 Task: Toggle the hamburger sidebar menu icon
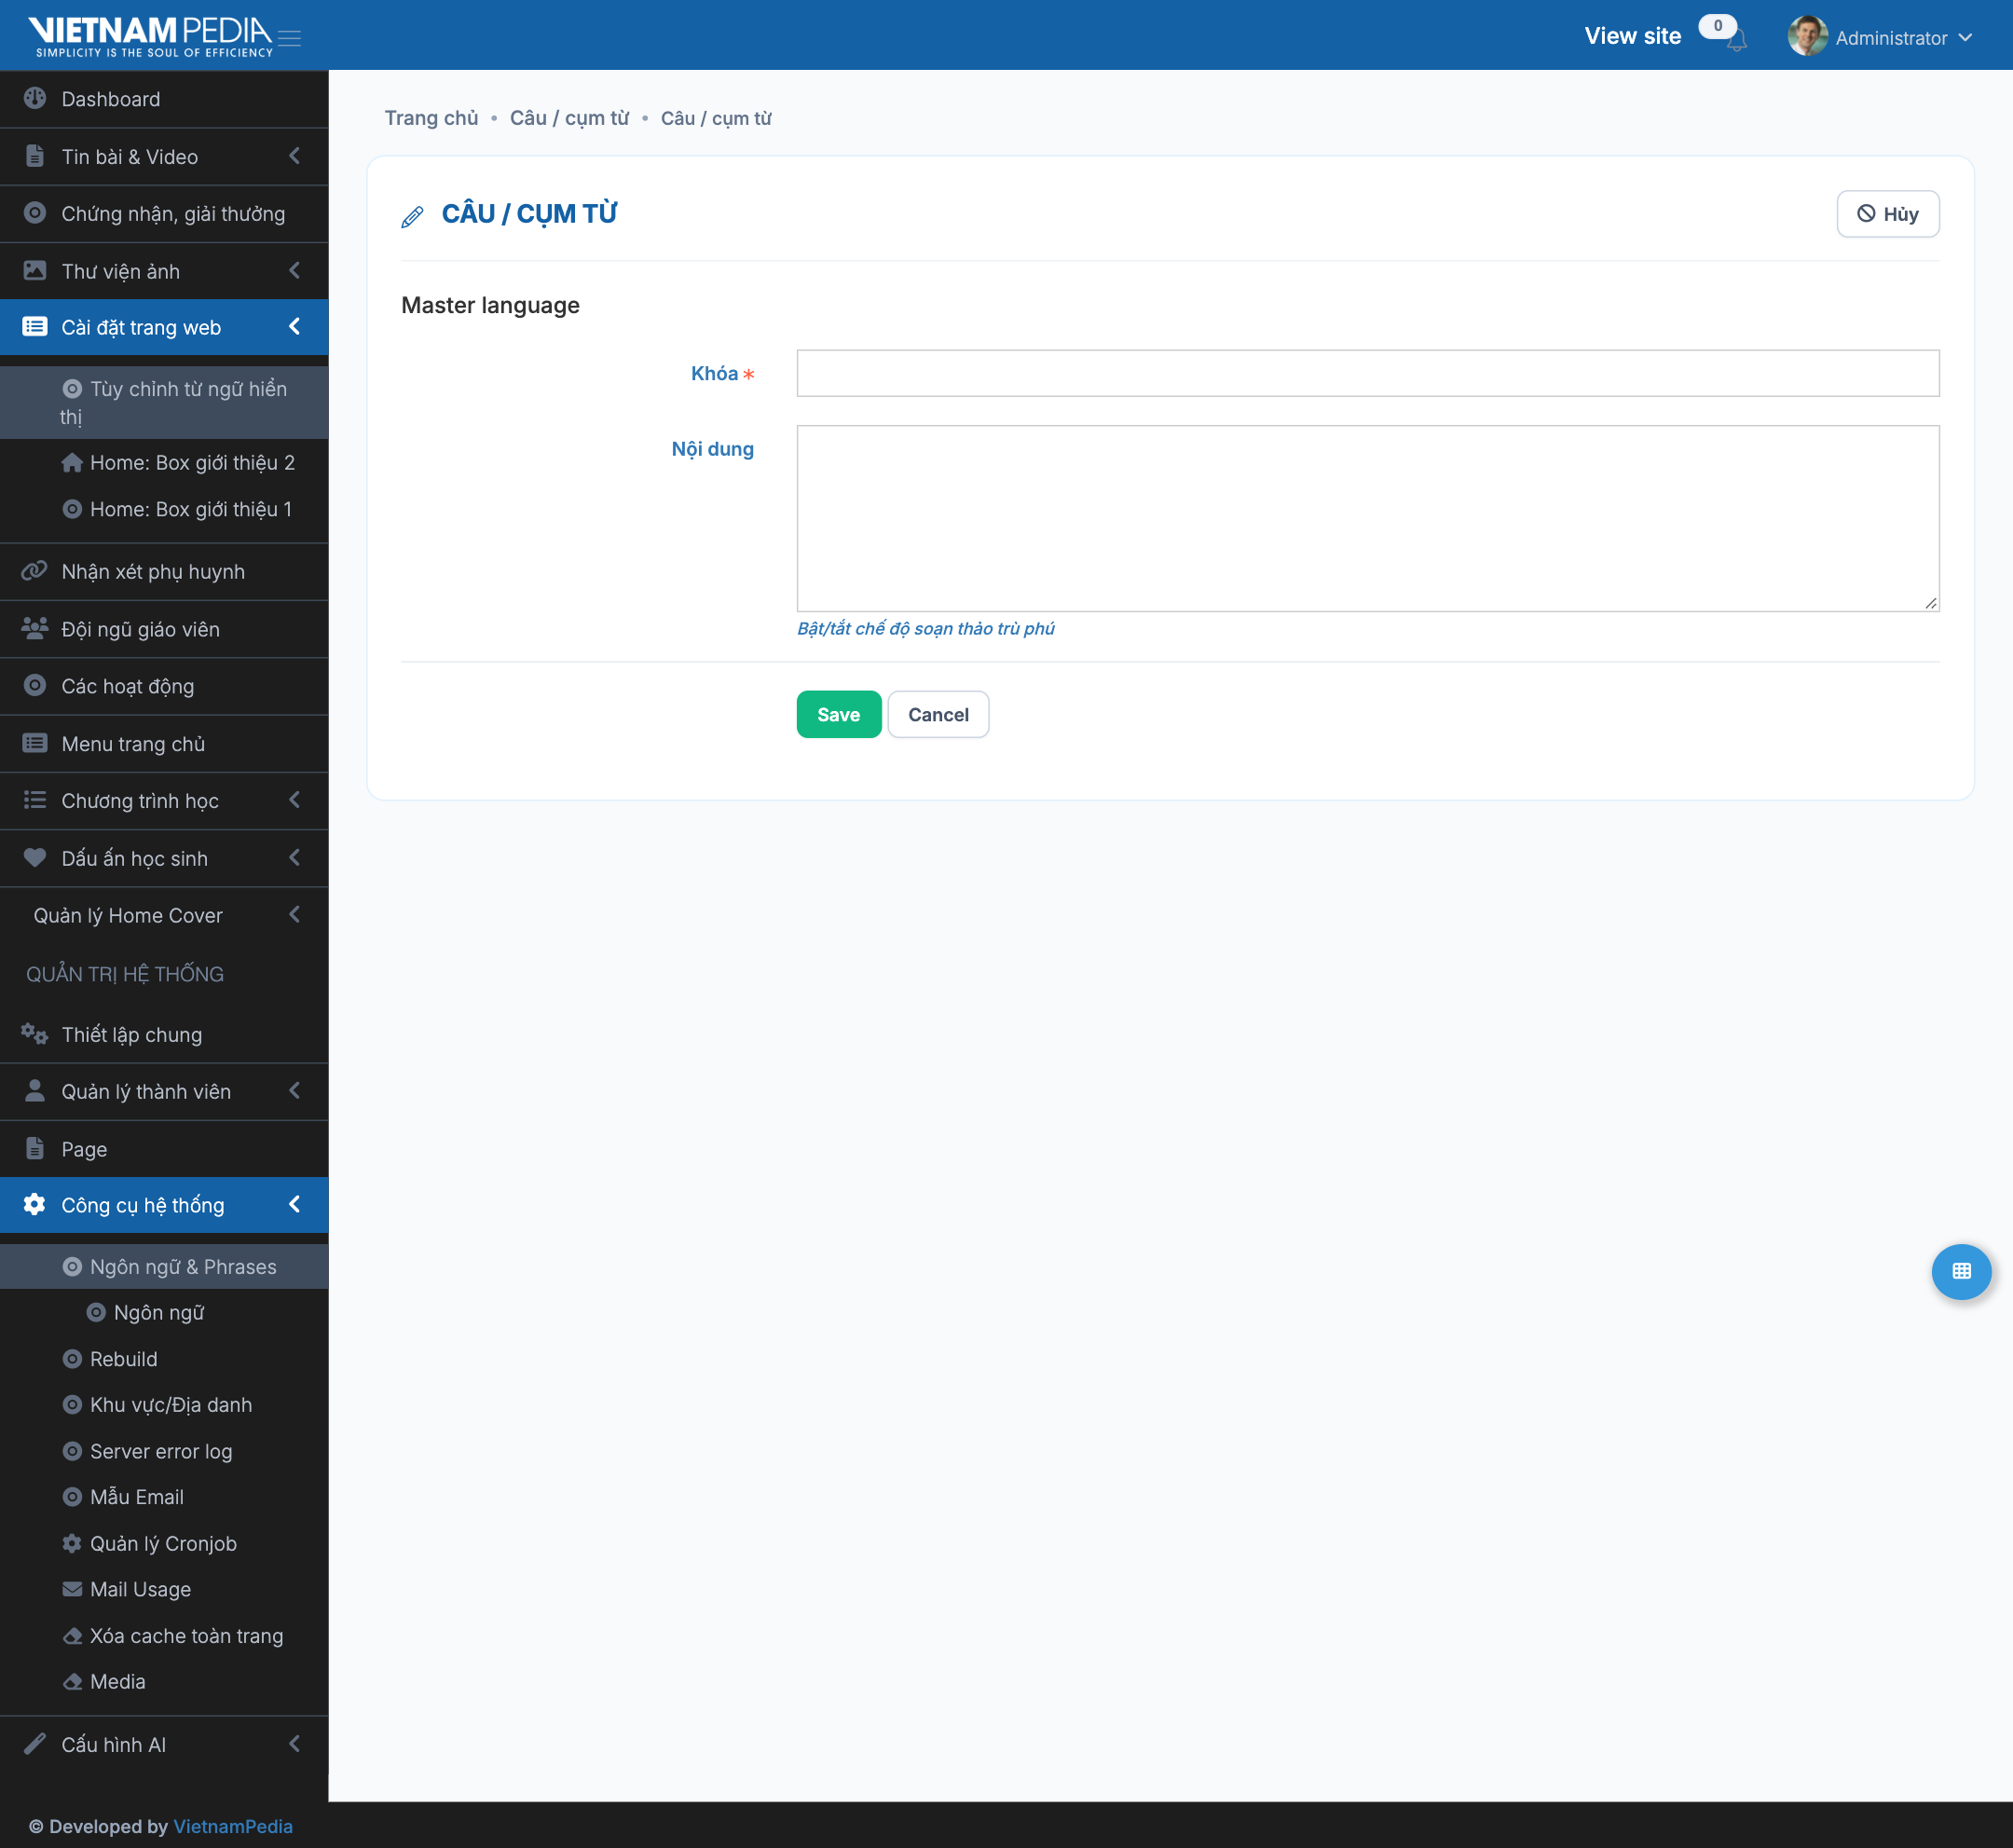[290, 38]
